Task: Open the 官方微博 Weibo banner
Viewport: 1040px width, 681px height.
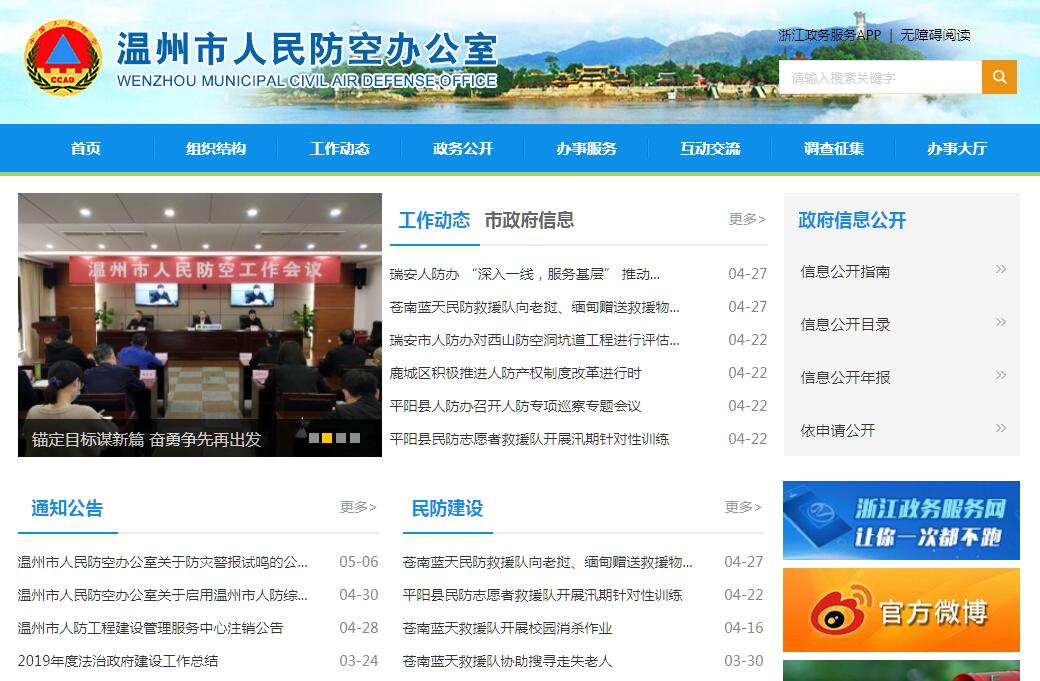Action: tap(901, 610)
